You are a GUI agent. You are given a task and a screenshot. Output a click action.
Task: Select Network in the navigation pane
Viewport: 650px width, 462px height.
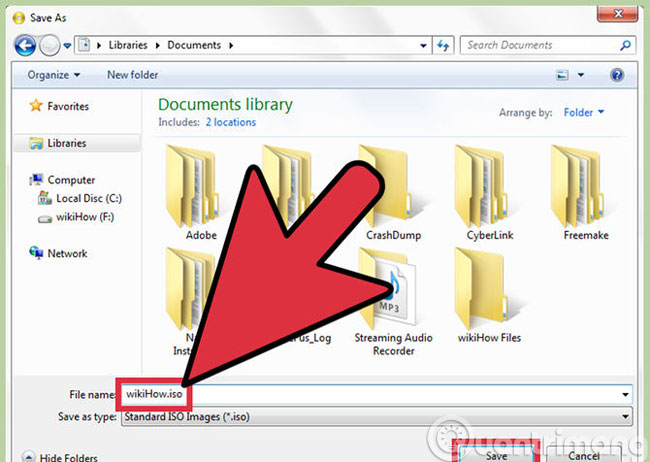[x=67, y=253]
